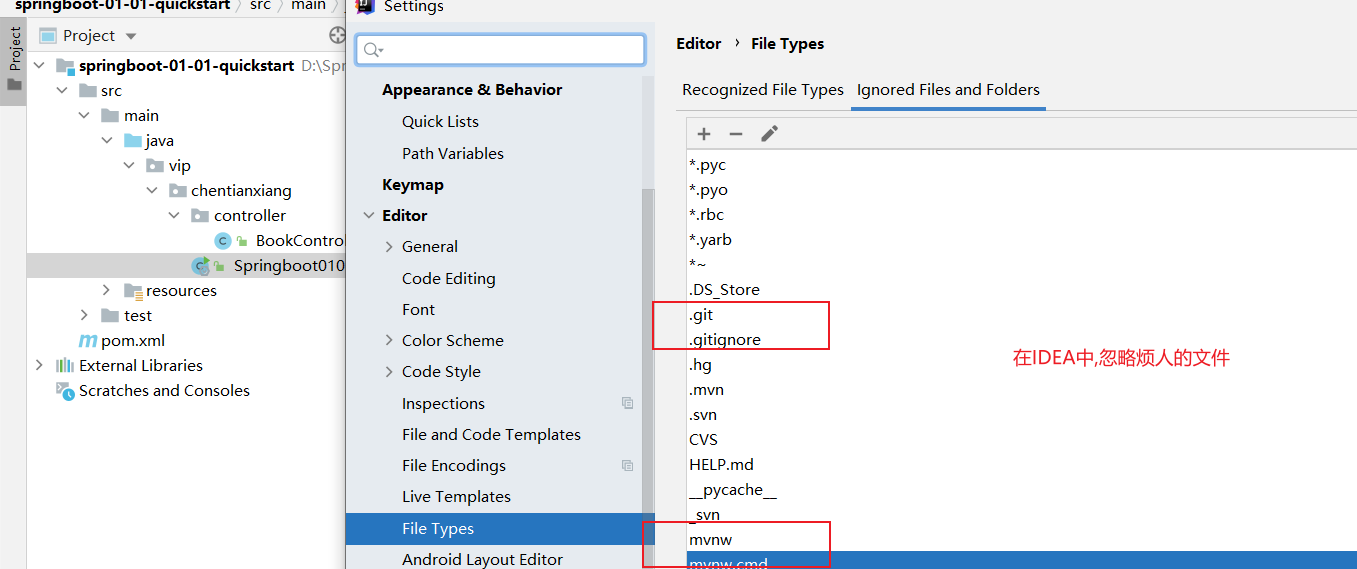Click the copy icon beside File Encodings
Image resolution: width=1357 pixels, height=569 pixels.
tap(627, 465)
